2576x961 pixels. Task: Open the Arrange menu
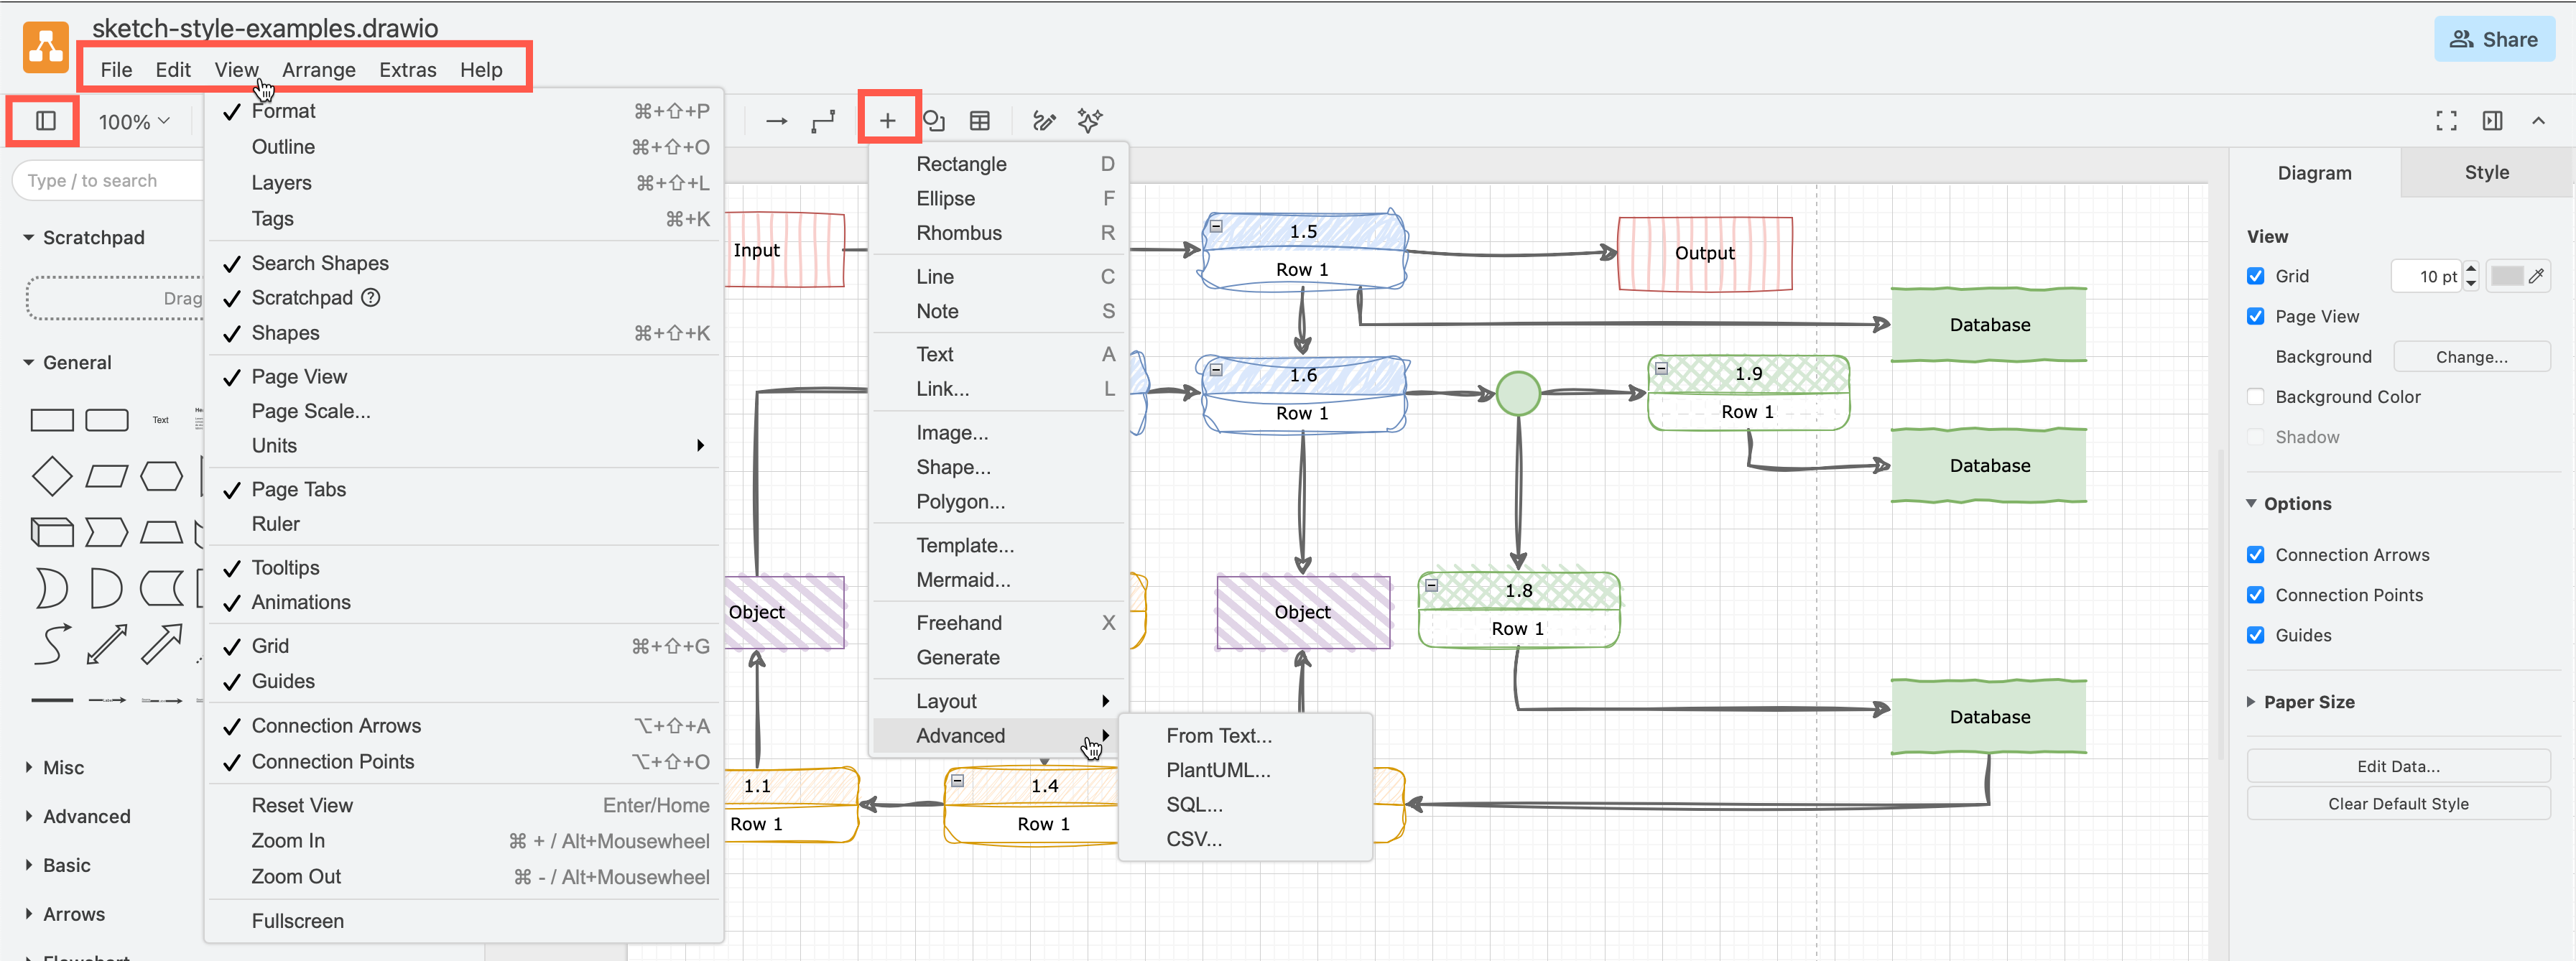319,69
